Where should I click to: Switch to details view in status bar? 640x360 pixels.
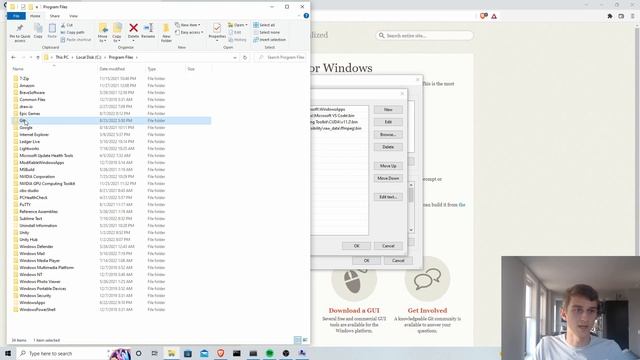pos(298,340)
